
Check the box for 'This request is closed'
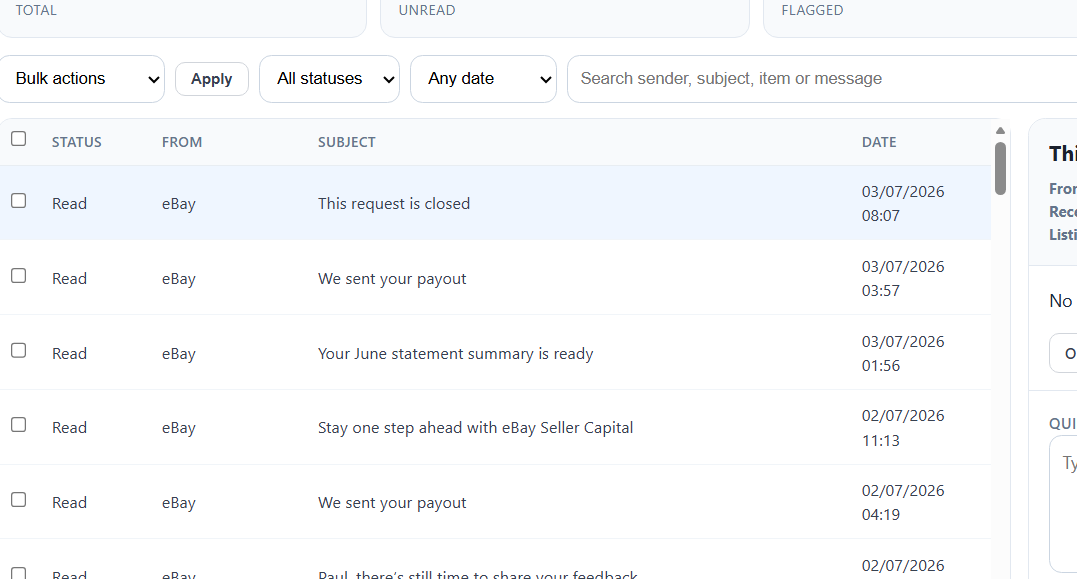[x=19, y=201]
